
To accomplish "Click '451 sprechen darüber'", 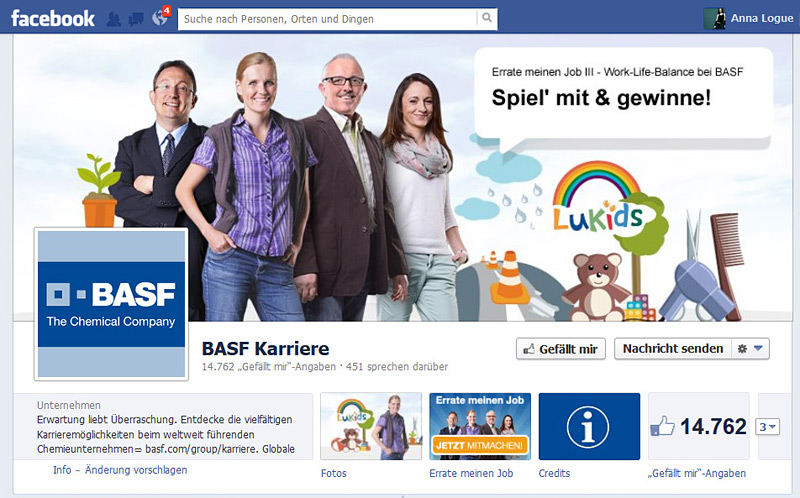I will [397, 366].
